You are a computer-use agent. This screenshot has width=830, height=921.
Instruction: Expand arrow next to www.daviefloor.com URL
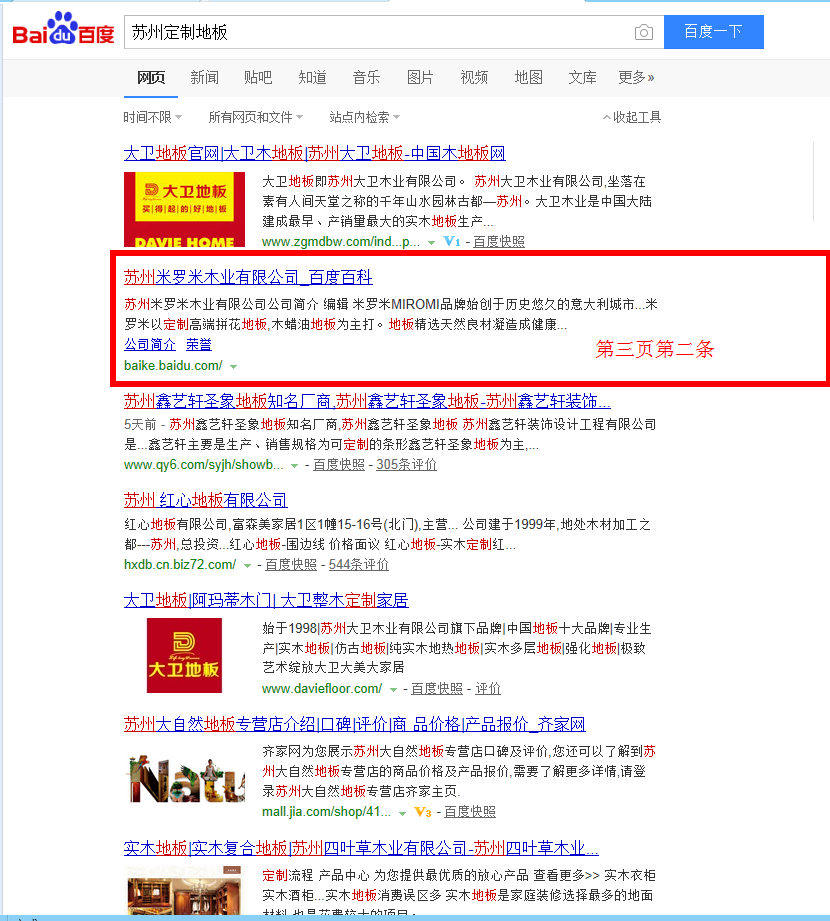(x=393, y=690)
